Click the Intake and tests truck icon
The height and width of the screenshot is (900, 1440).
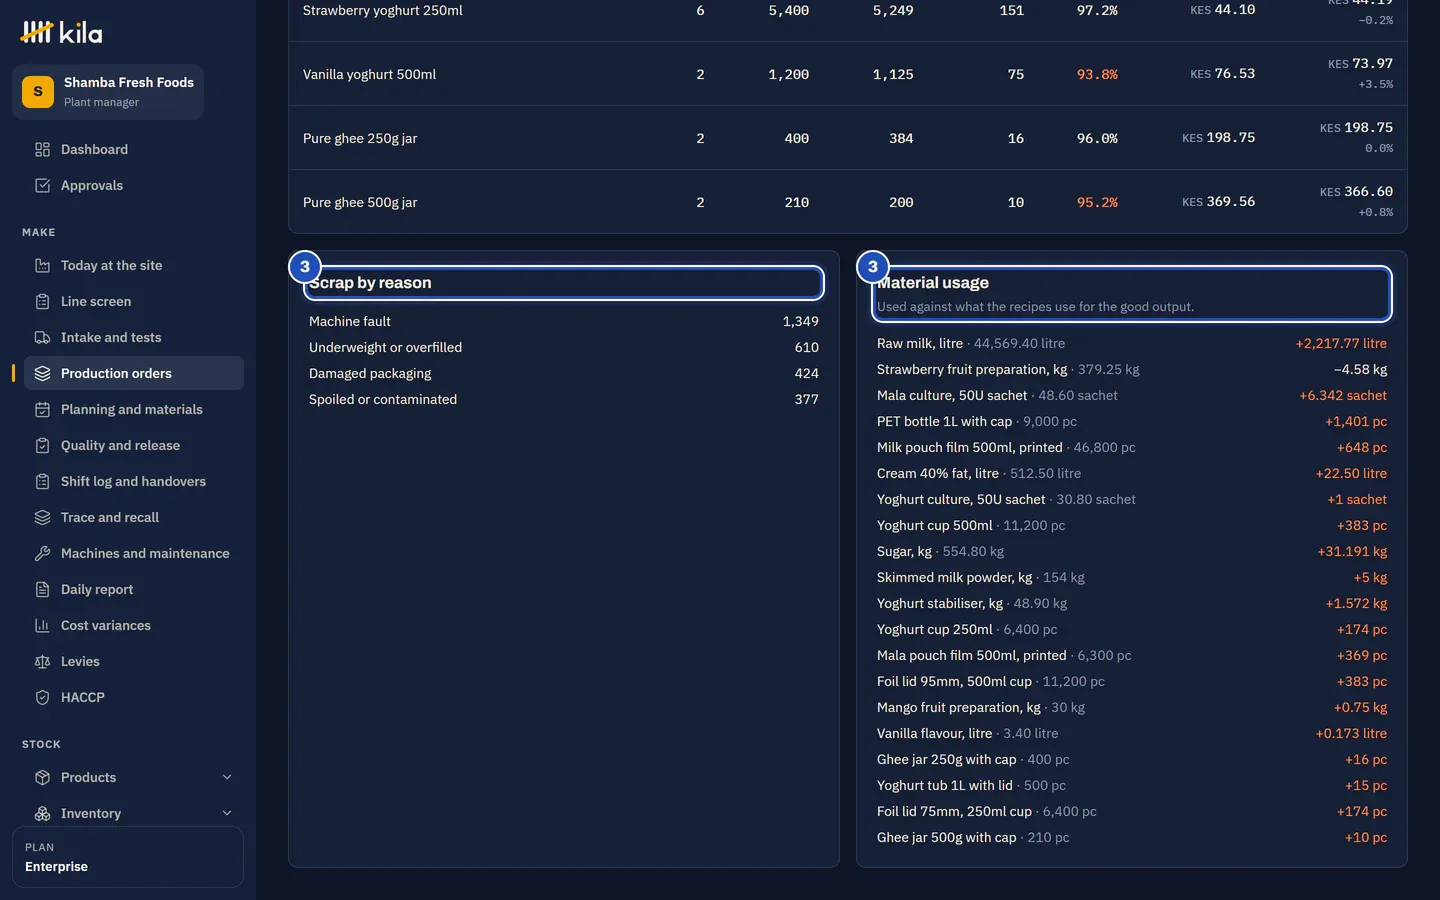(42, 337)
